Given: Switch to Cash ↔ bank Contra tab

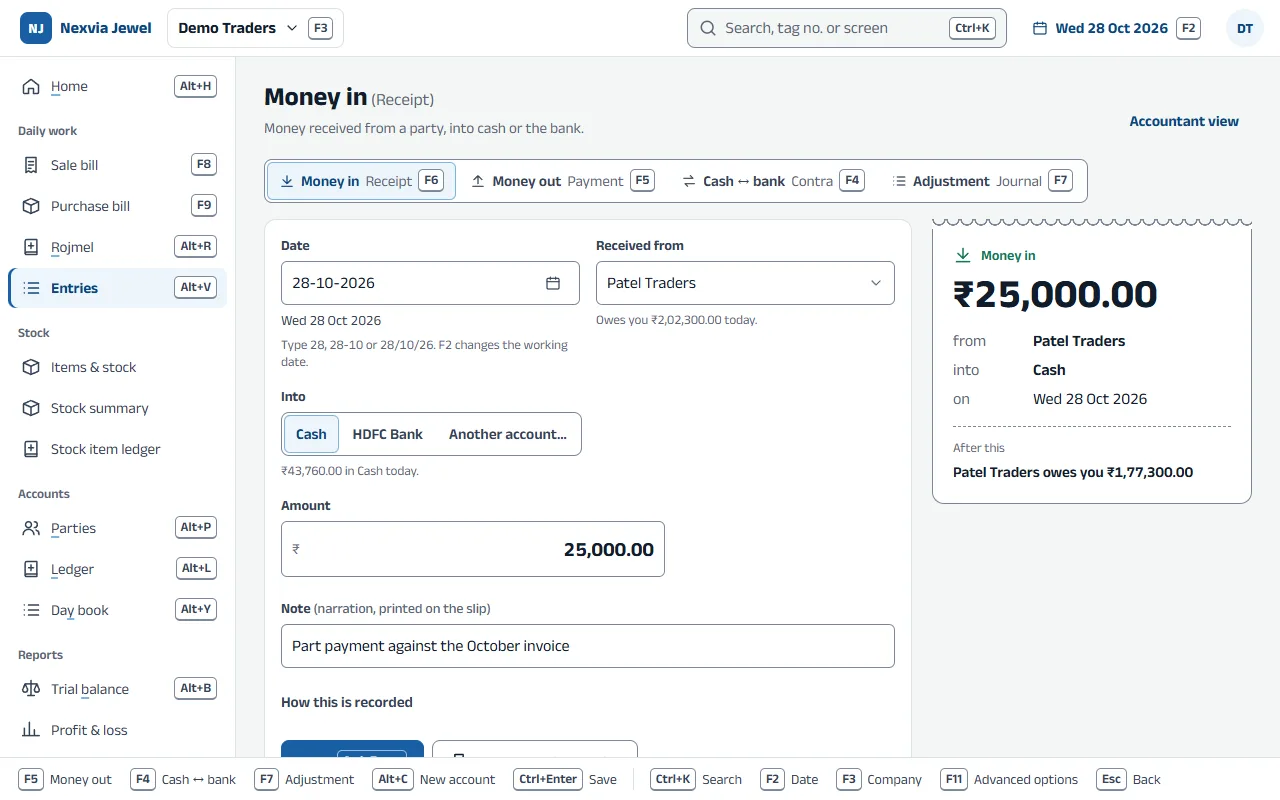Looking at the screenshot, I should pyautogui.click(x=773, y=181).
